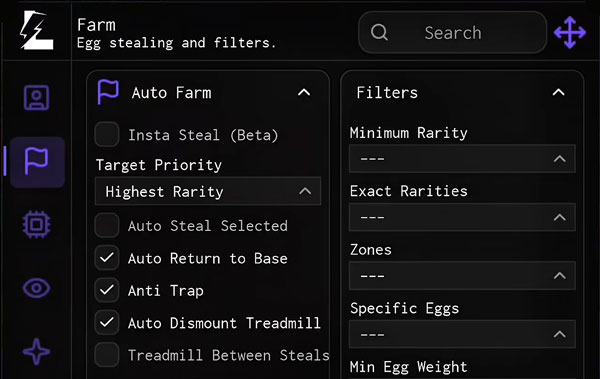The height and width of the screenshot is (379, 600).
Task: Open the Zones dropdown
Action: pos(462,276)
